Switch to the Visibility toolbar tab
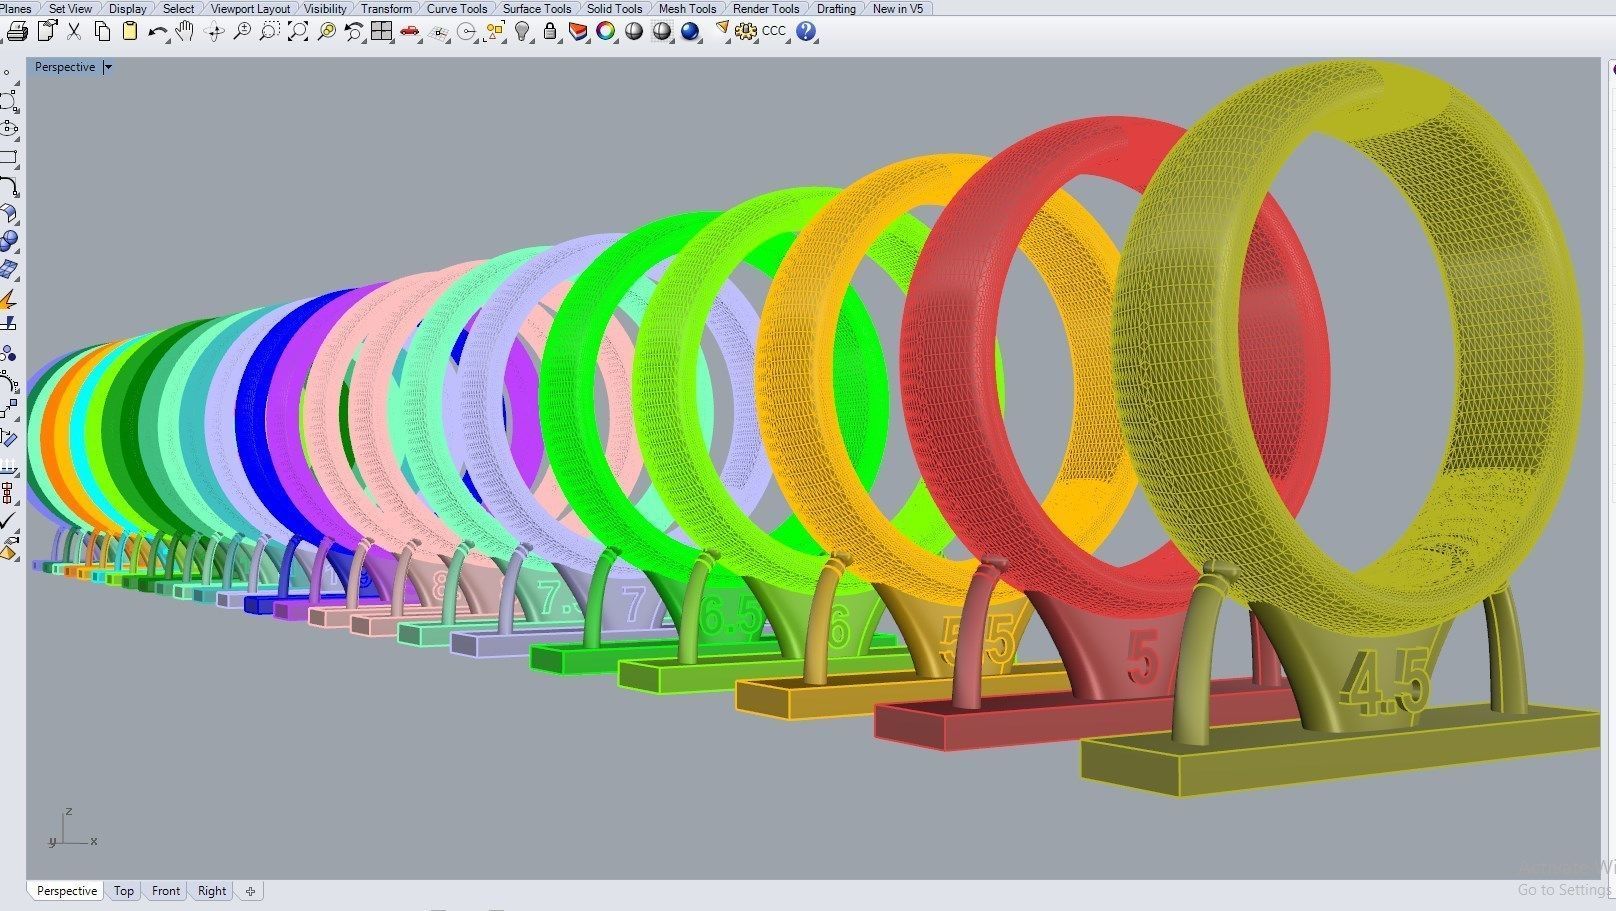Viewport: 1616px width, 911px height. [x=325, y=8]
